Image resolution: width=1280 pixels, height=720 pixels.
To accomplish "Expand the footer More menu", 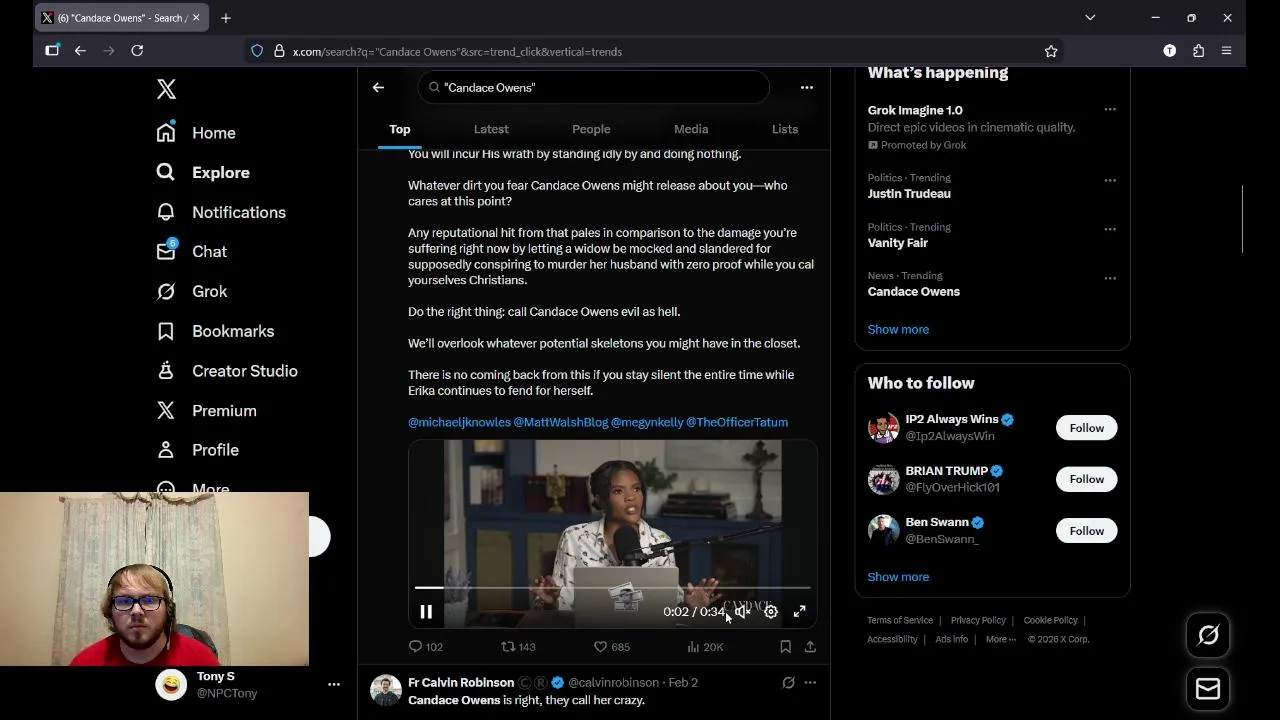I will point(1000,639).
